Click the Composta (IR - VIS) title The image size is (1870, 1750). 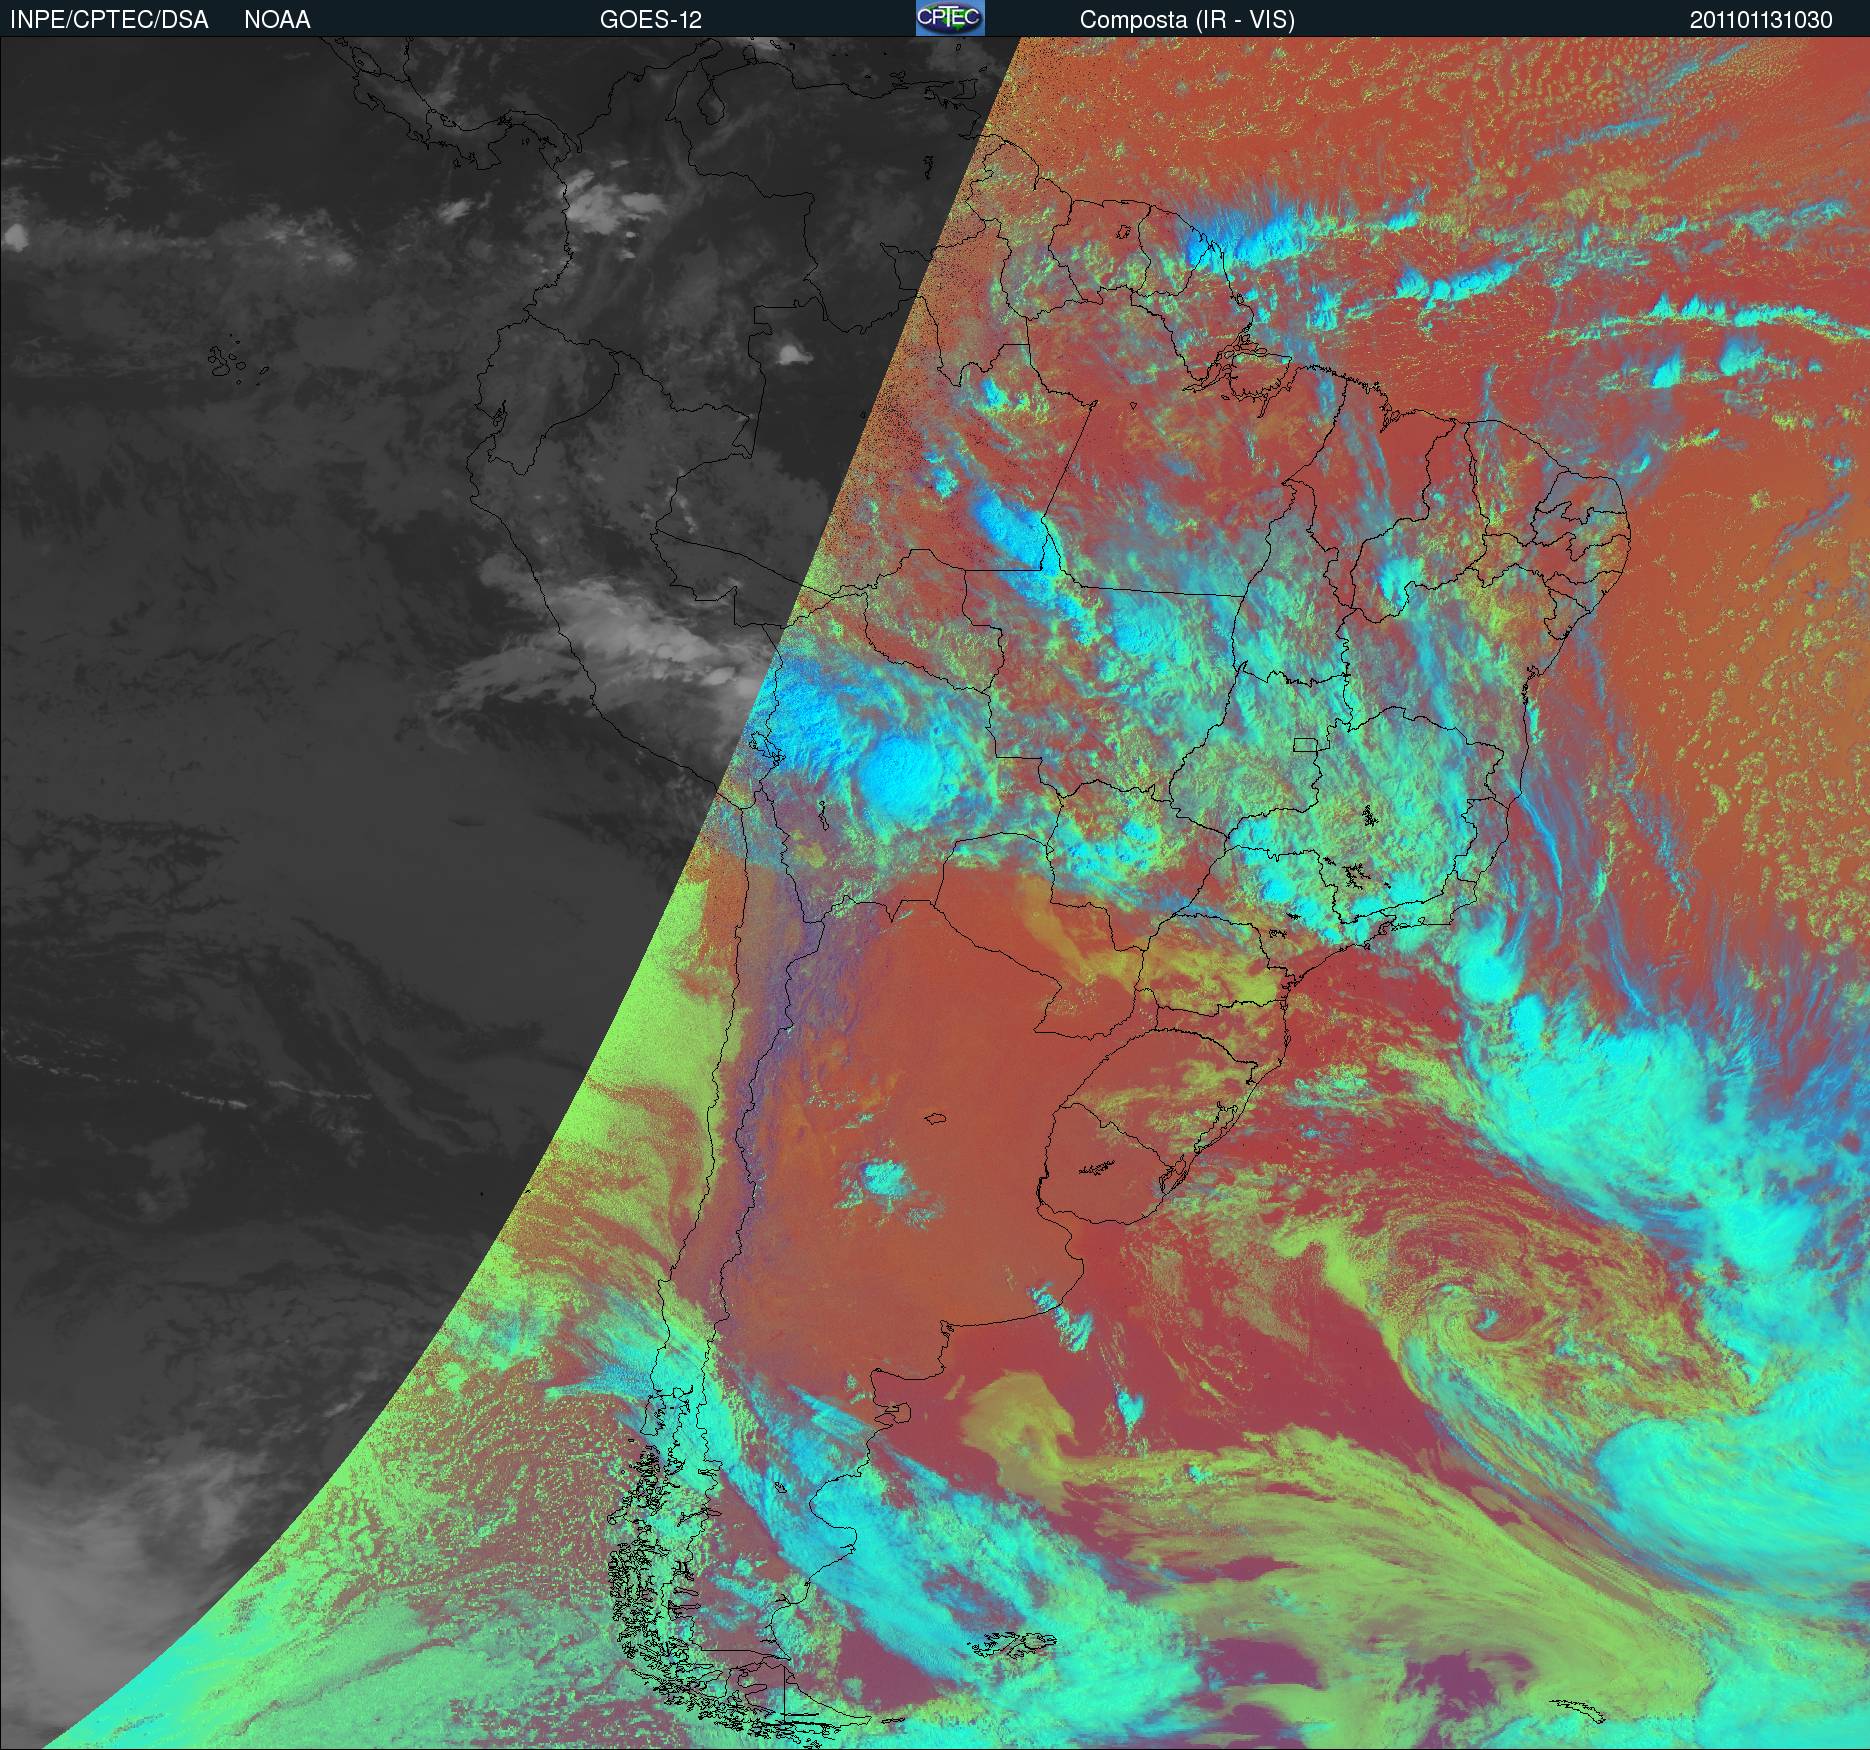point(1187,21)
